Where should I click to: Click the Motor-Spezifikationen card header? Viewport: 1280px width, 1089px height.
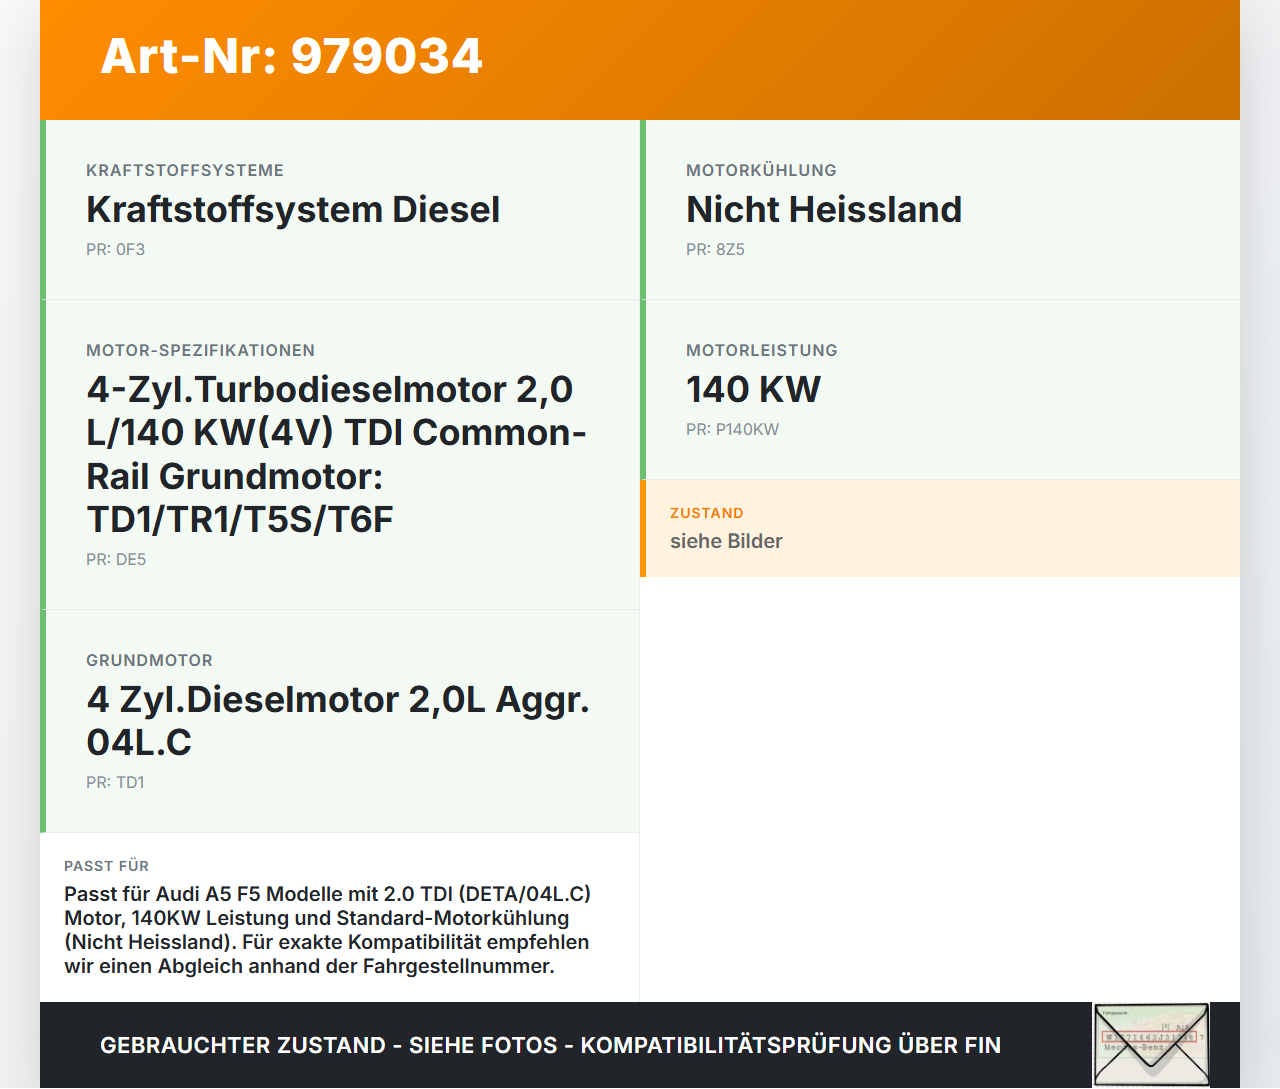(x=200, y=350)
